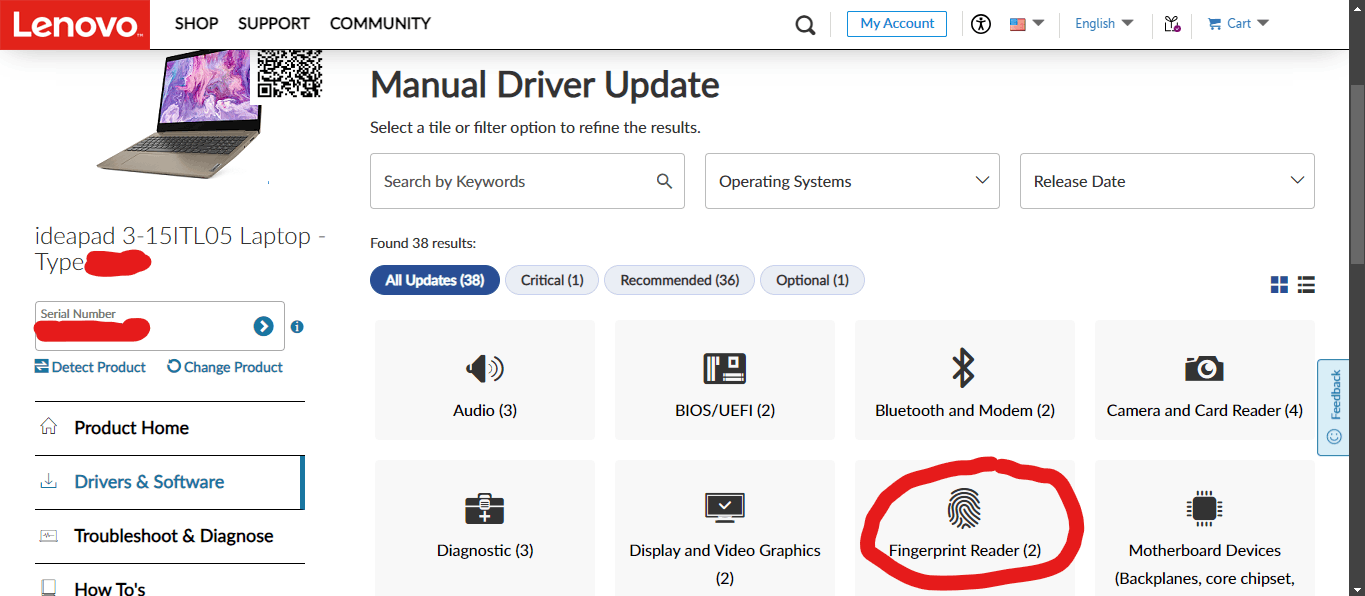Open the COMMUNITY menu
The width and height of the screenshot is (1365, 596).
click(380, 23)
